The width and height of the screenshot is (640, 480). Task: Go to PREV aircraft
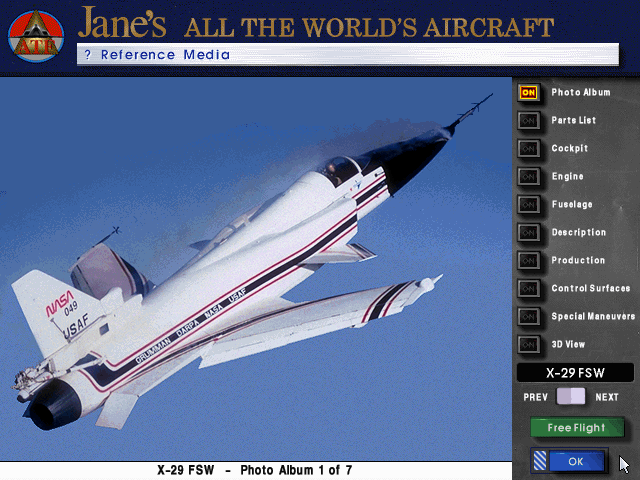click(536, 397)
